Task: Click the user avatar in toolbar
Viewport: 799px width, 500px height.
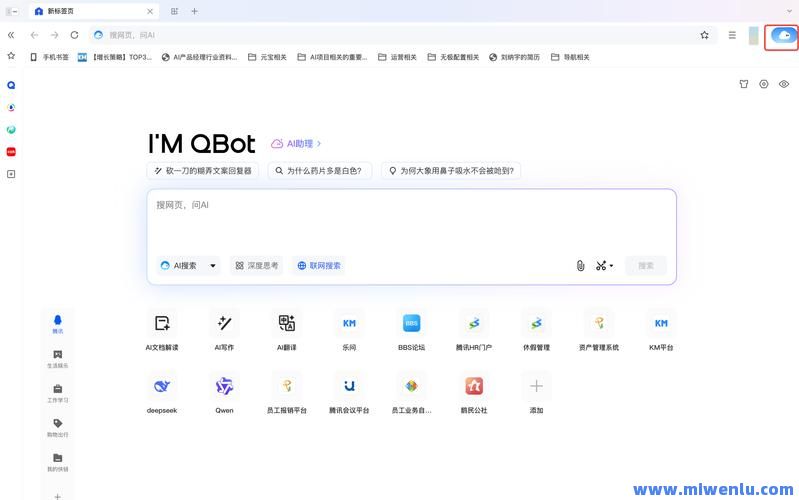Action: pyautogui.click(x=754, y=36)
